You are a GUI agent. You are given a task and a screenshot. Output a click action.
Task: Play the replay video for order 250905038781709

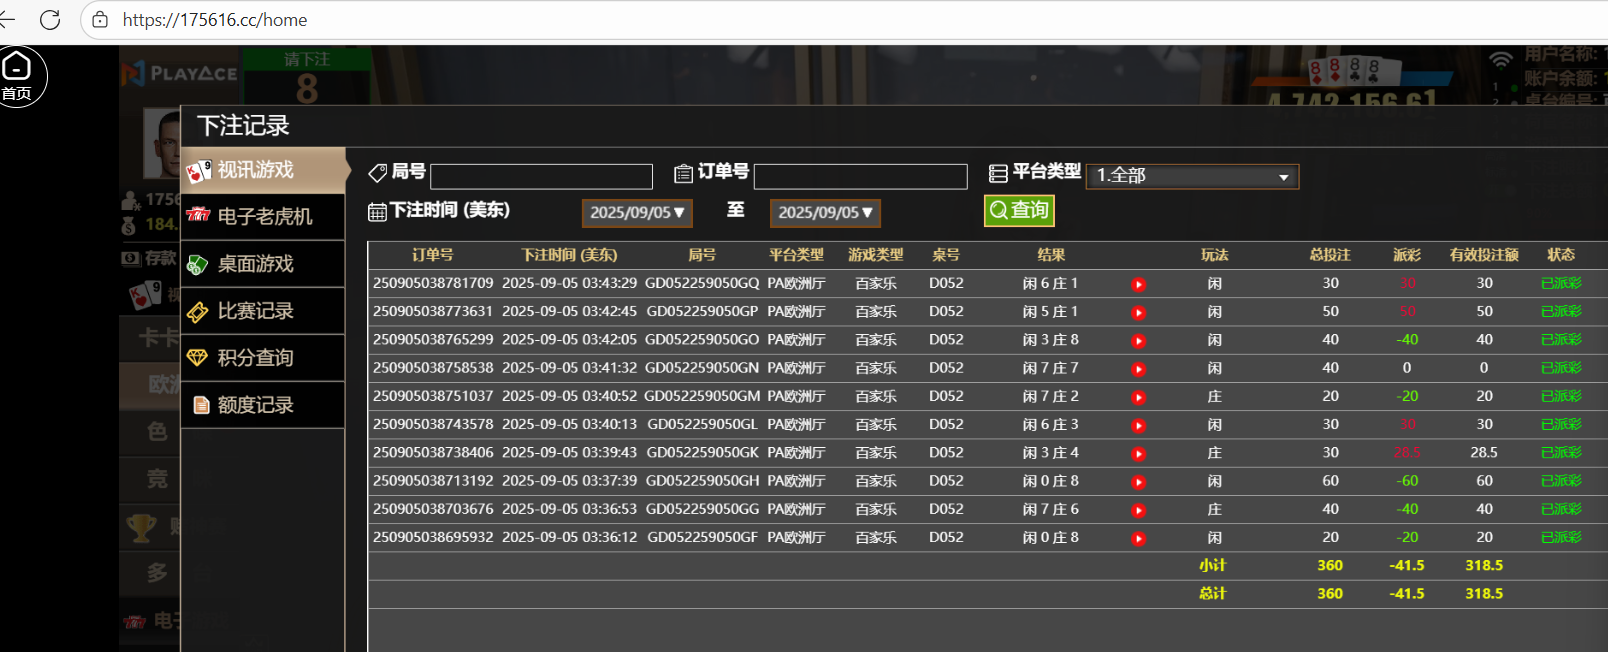pyautogui.click(x=1138, y=284)
